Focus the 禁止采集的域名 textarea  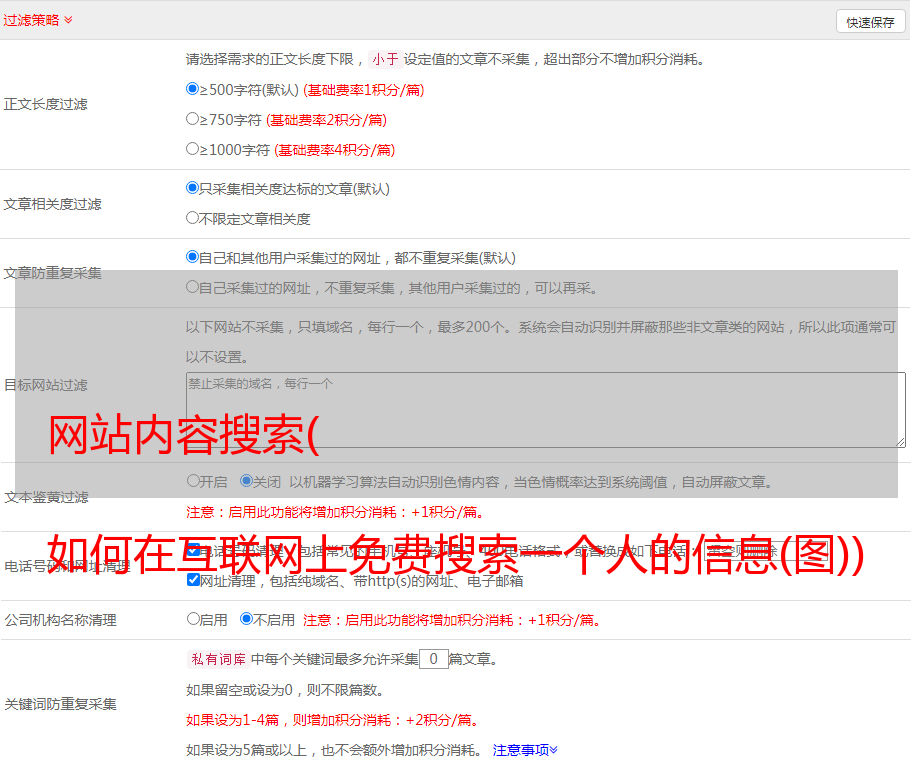(546, 410)
